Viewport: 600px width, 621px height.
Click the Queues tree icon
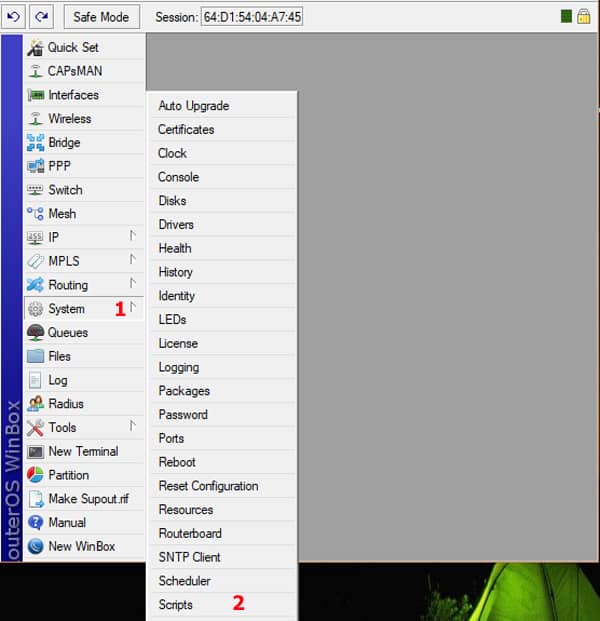35,333
